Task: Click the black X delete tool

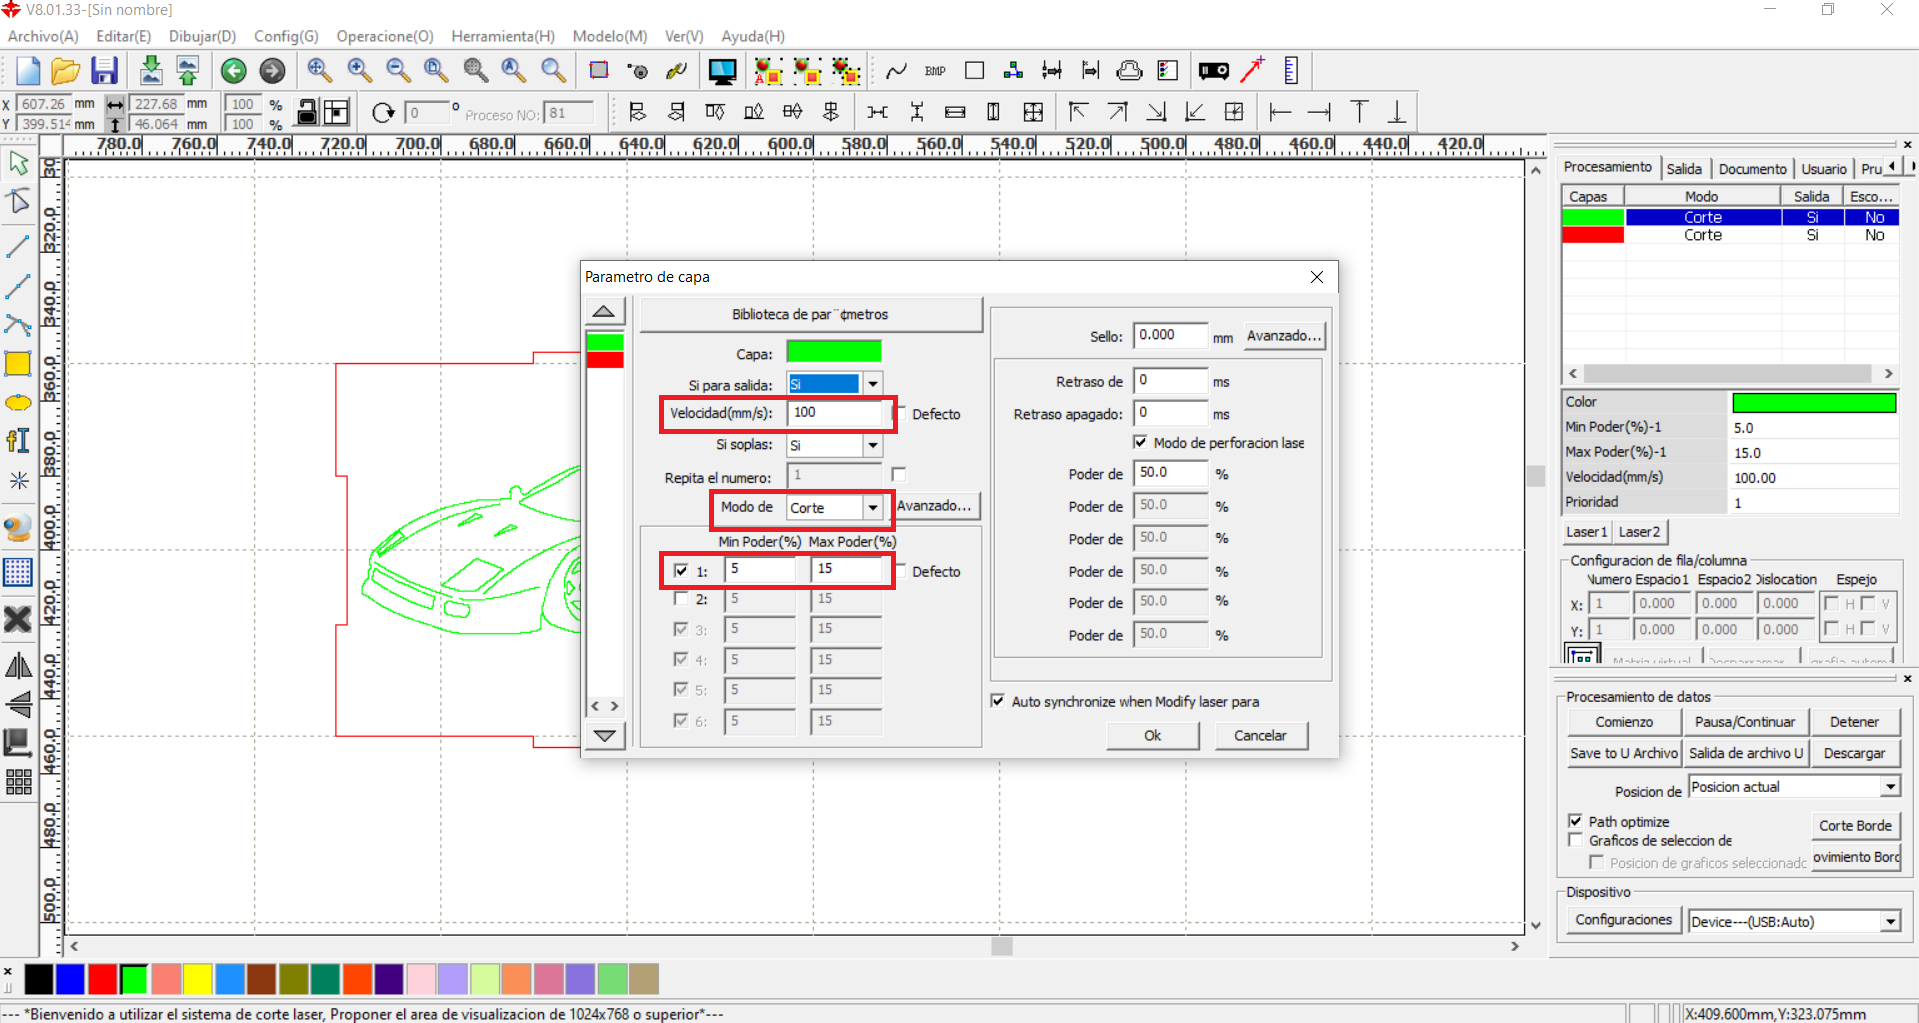Action: tap(18, 619)
